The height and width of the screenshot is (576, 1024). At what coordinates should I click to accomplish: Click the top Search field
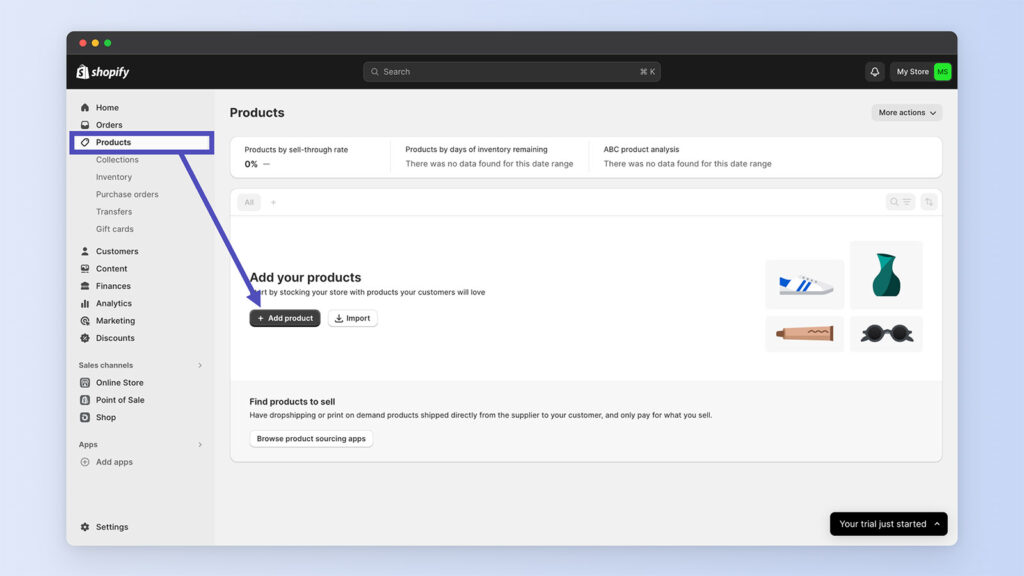coord(511,72)
